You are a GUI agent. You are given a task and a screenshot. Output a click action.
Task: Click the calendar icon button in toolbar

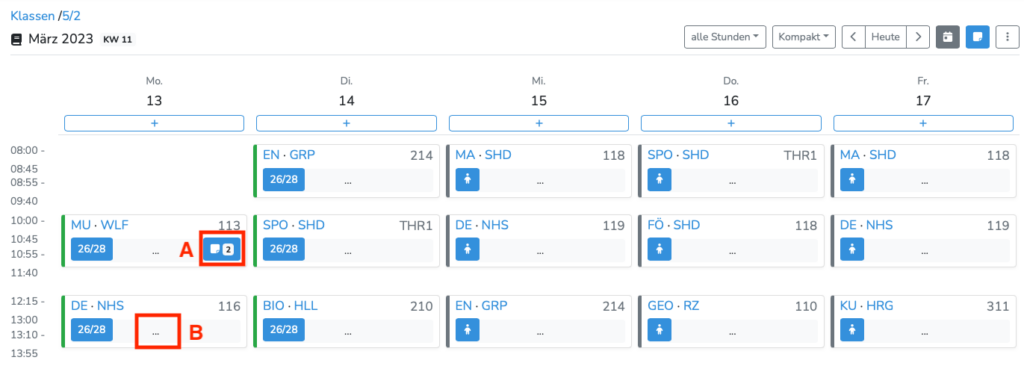[948, 37]
